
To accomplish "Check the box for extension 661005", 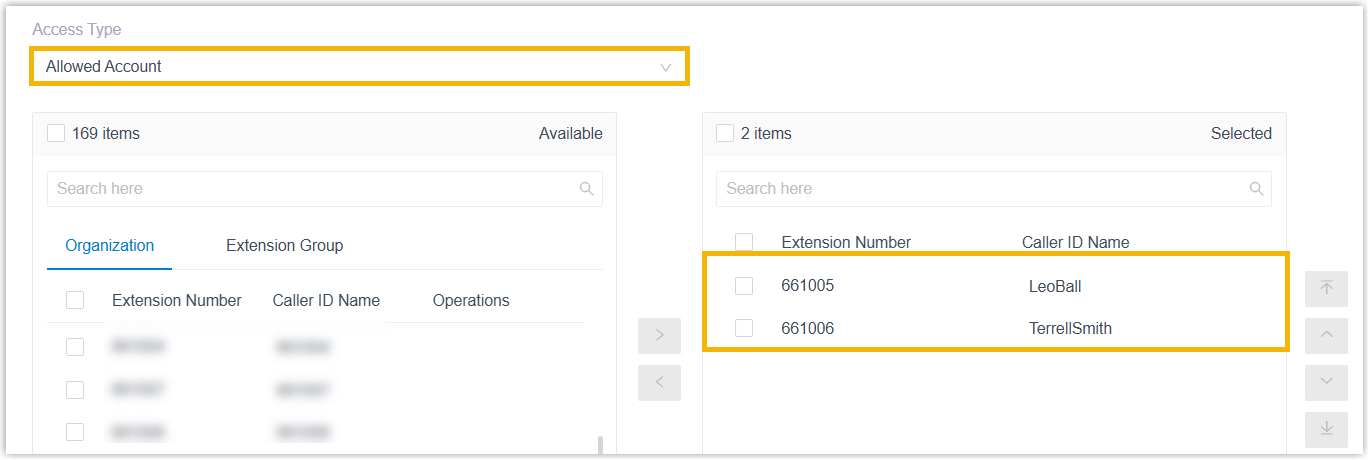I will 743,286.
